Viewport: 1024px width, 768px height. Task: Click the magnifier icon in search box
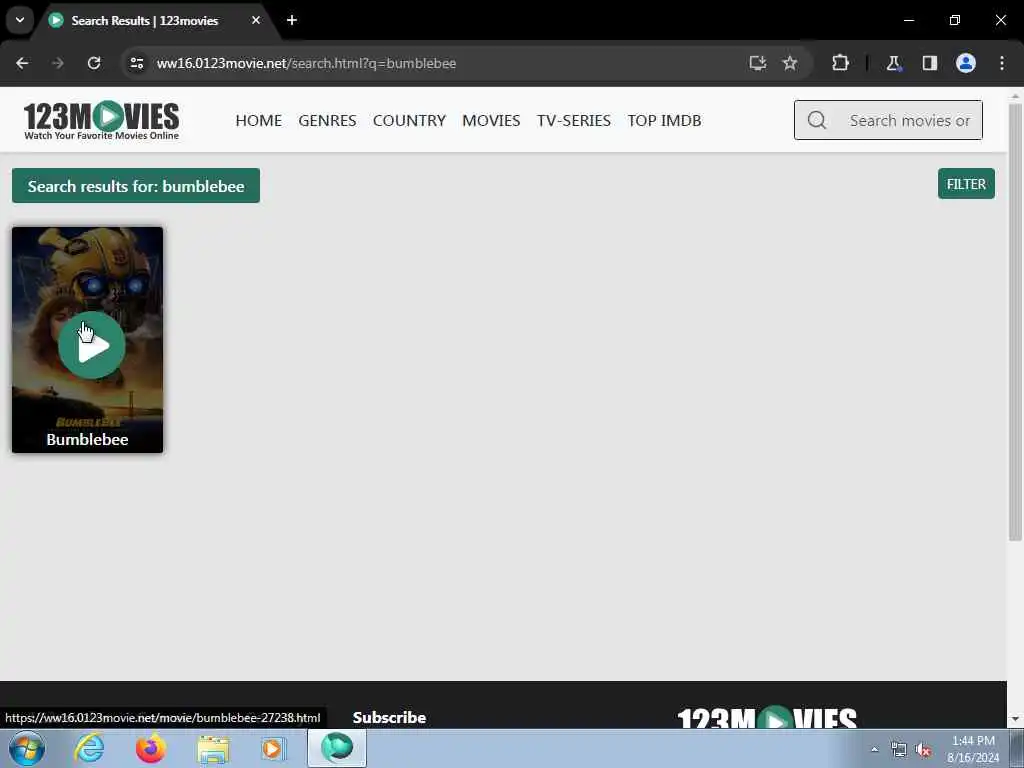817,120
